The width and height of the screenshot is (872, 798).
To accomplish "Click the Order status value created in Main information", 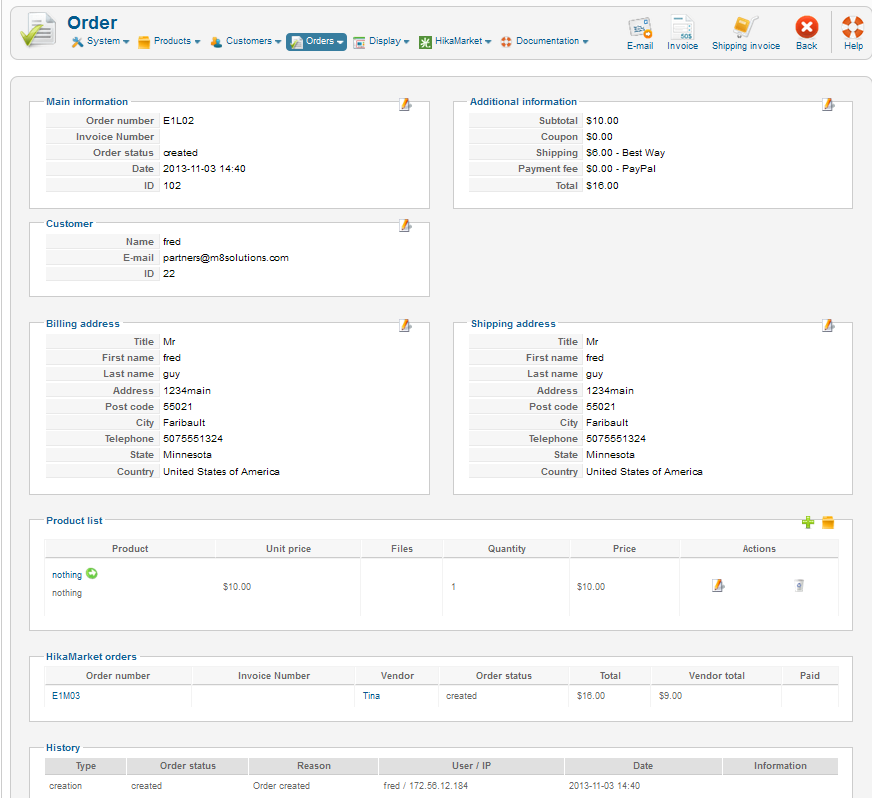I will [x=180, y=152].
